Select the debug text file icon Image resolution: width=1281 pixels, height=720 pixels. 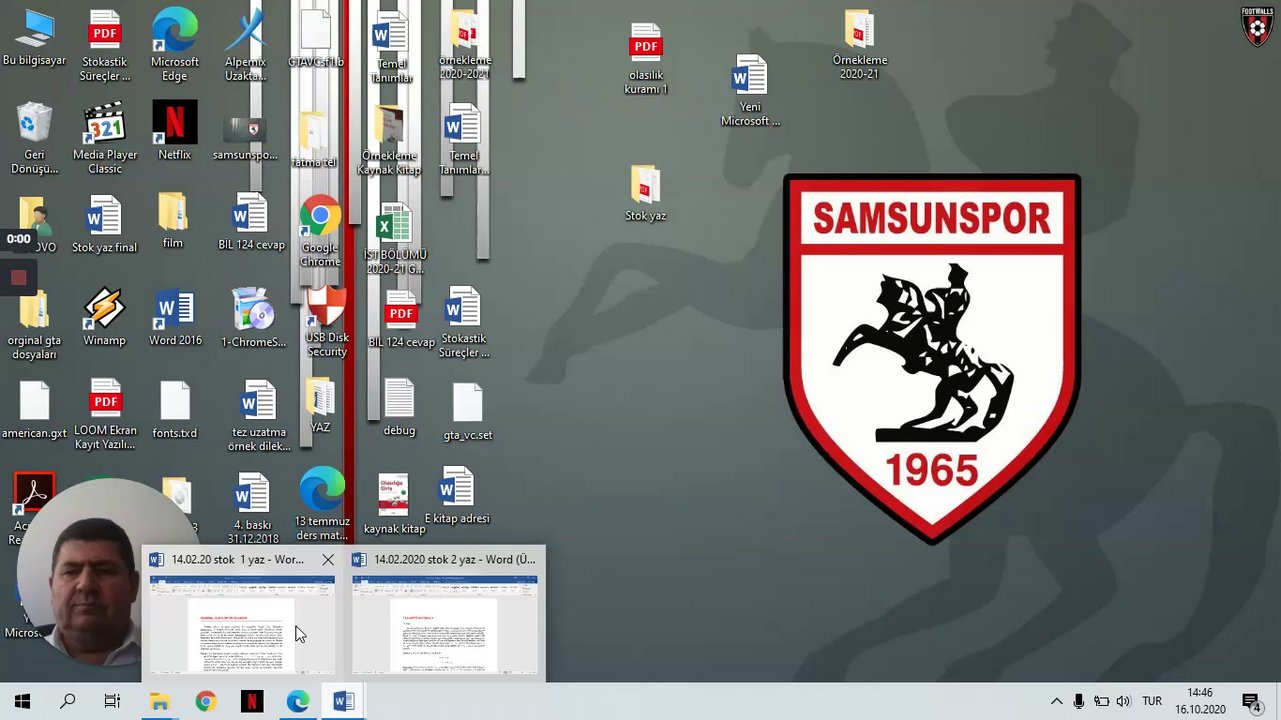coord(399,408)
